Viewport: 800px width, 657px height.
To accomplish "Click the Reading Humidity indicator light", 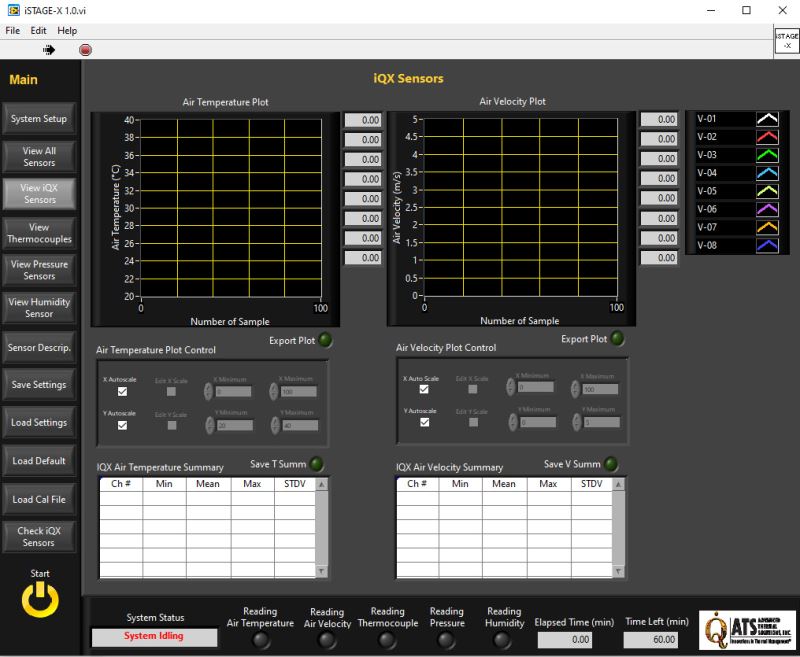I will pos(503,640).
